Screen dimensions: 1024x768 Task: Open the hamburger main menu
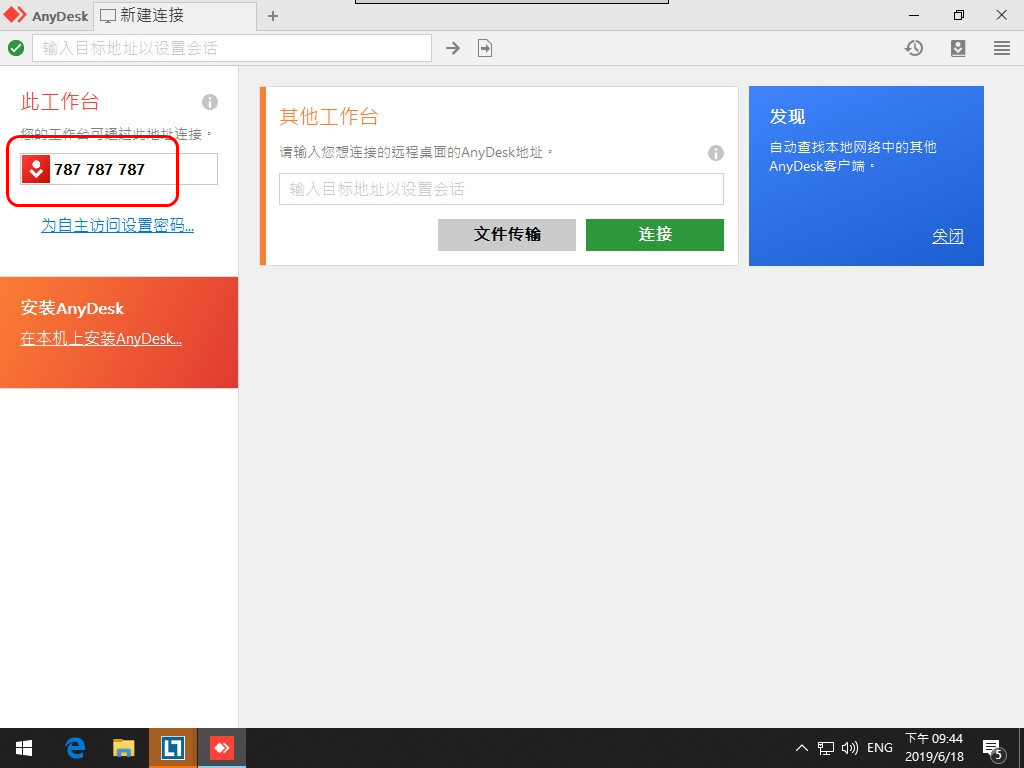coord(1002,48)
